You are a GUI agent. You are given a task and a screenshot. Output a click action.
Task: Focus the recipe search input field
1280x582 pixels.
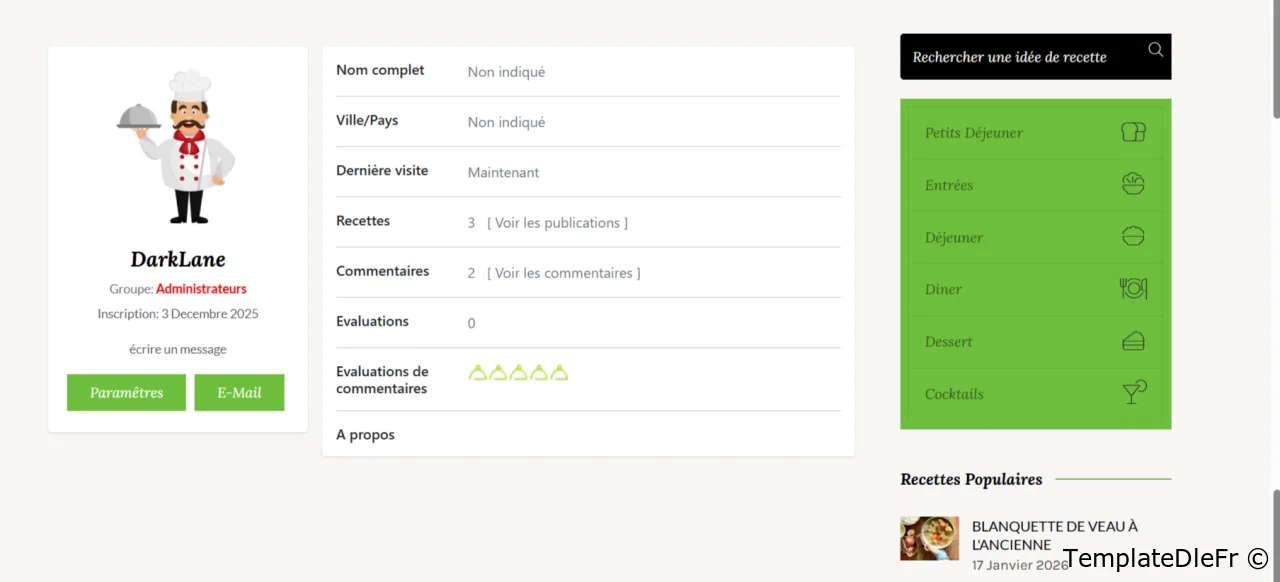coord(1020,57)
